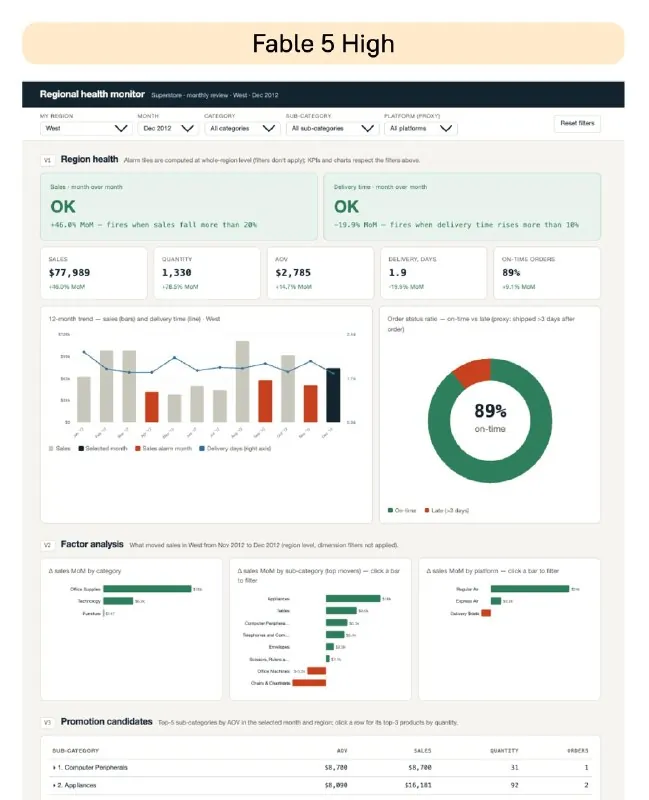
Task: Click the Reset filters button
Action: point(577,123)
